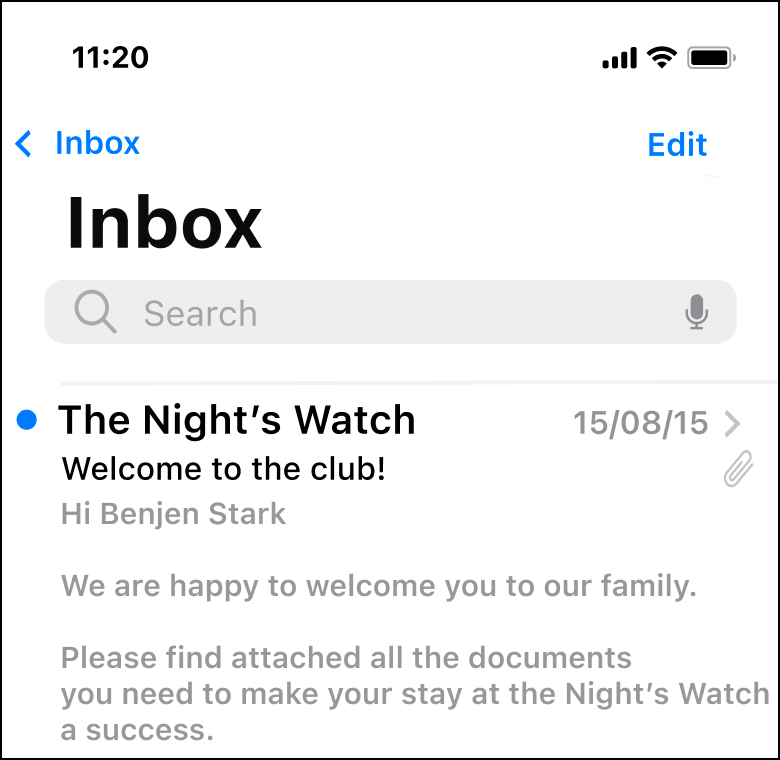This screenshot has width=780, height=760.
Task: Tap the cellular signal bars icon
Action: (x=619, y=58)
